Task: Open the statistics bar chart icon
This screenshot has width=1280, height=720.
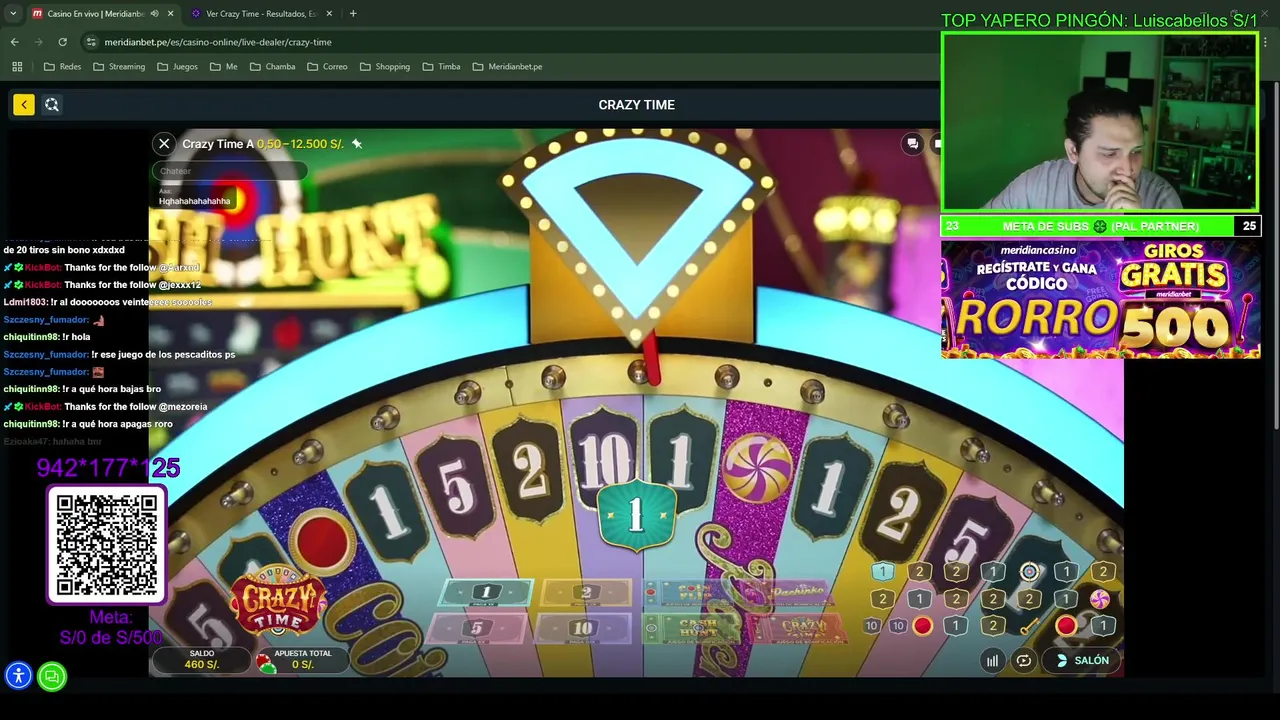Action: [992, 660]
